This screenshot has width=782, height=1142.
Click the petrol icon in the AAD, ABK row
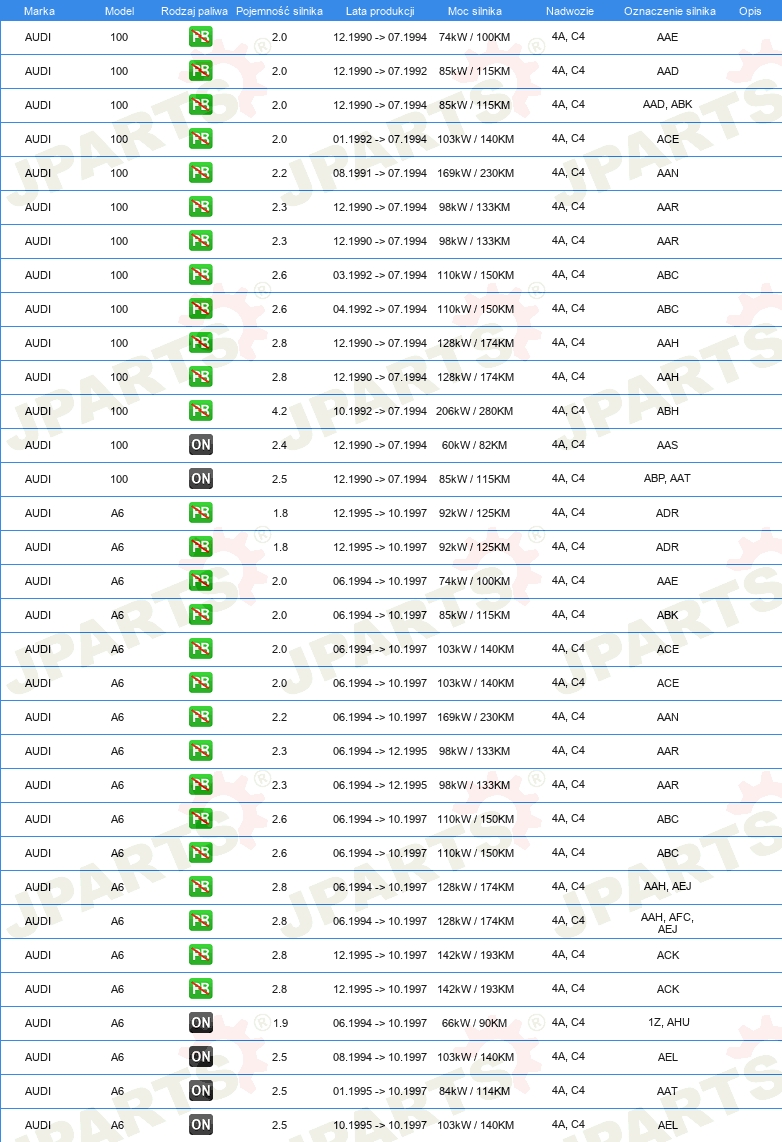[x=200, y=105]
